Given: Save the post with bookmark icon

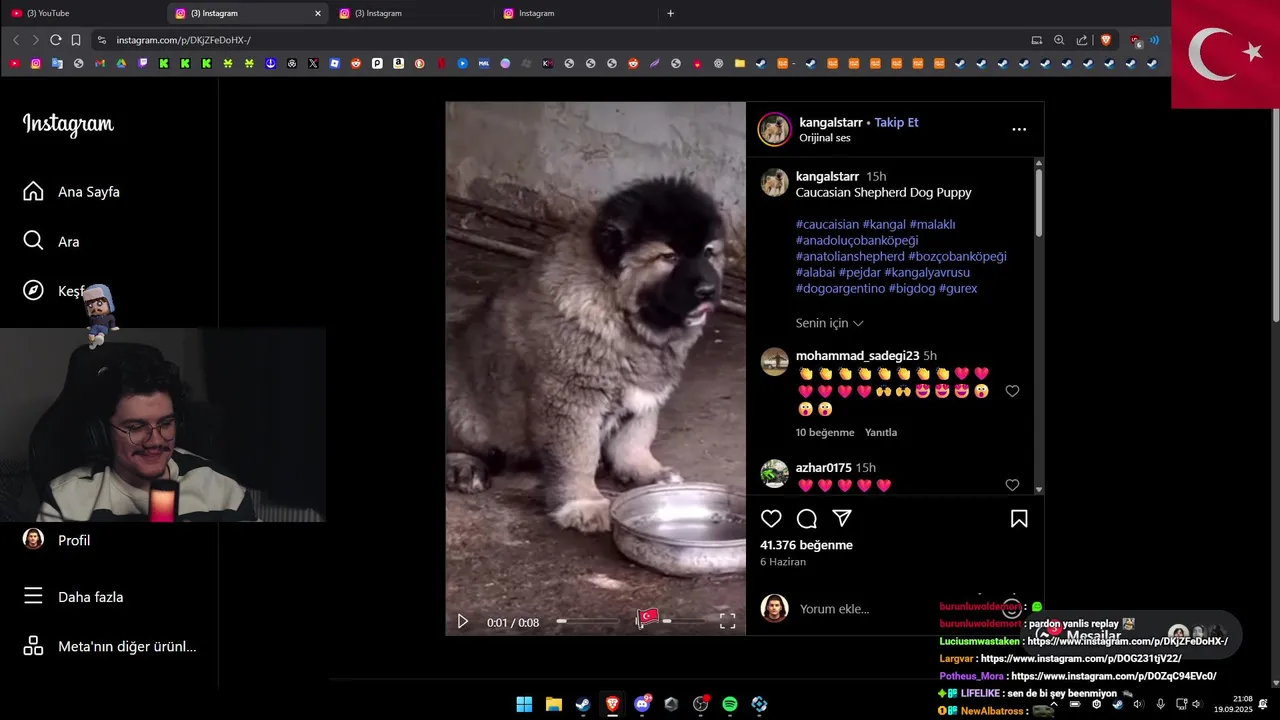Looking at the screenshot, I should [1019, 519].
